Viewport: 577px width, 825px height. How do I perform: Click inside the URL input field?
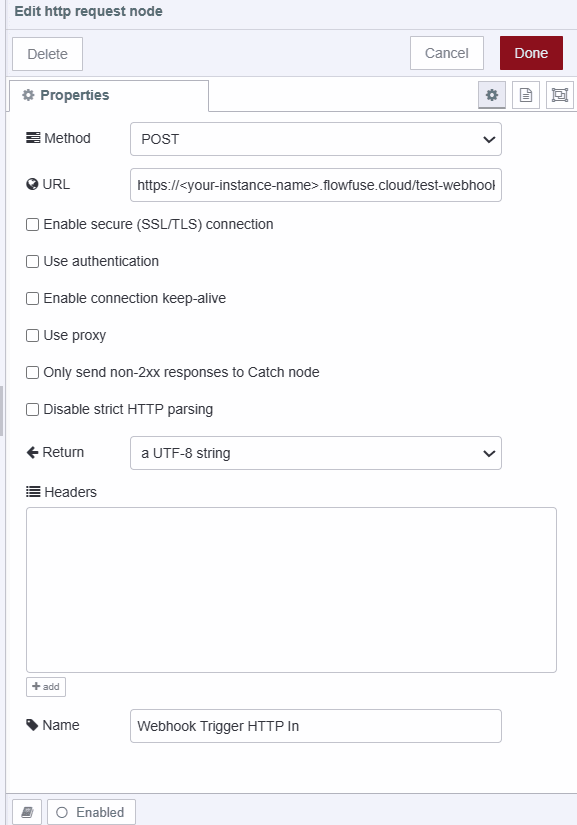pos(315,185)
